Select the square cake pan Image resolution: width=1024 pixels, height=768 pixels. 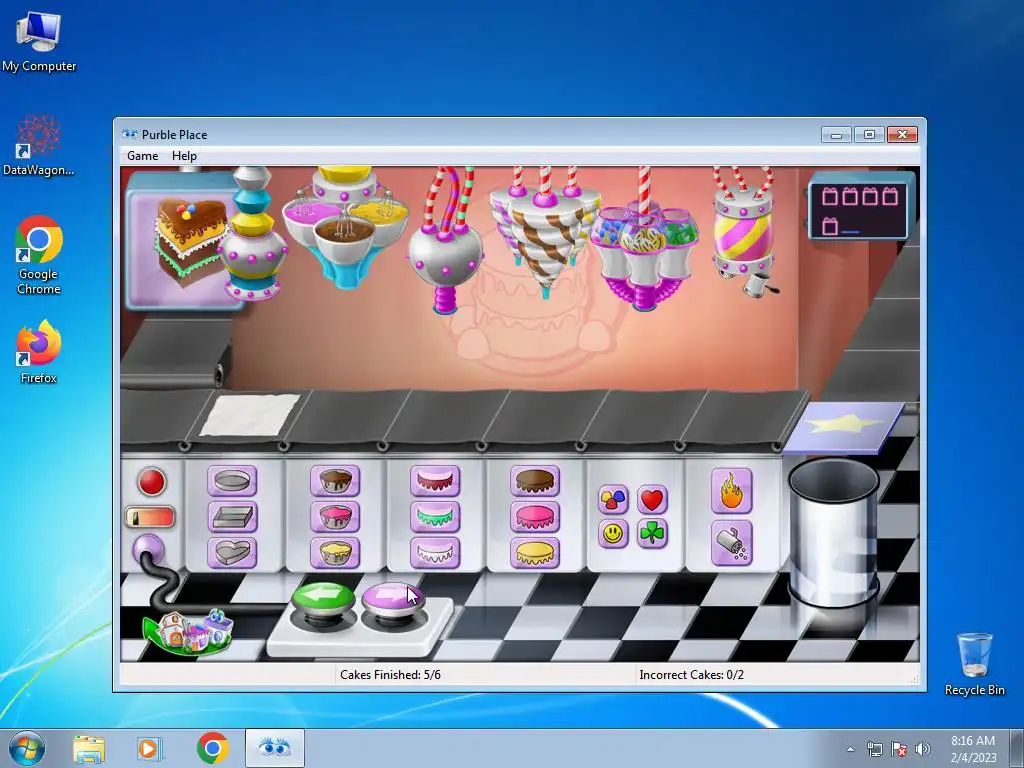[x=232, y=517]
